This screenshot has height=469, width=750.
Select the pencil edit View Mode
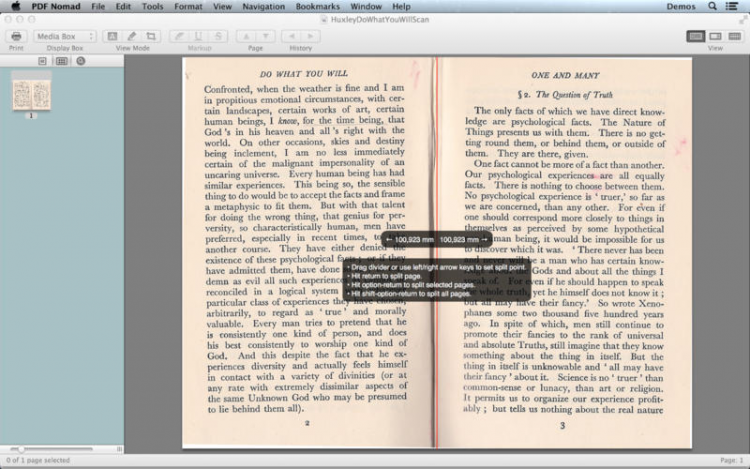pyautogui.click(x=132, y=36)
